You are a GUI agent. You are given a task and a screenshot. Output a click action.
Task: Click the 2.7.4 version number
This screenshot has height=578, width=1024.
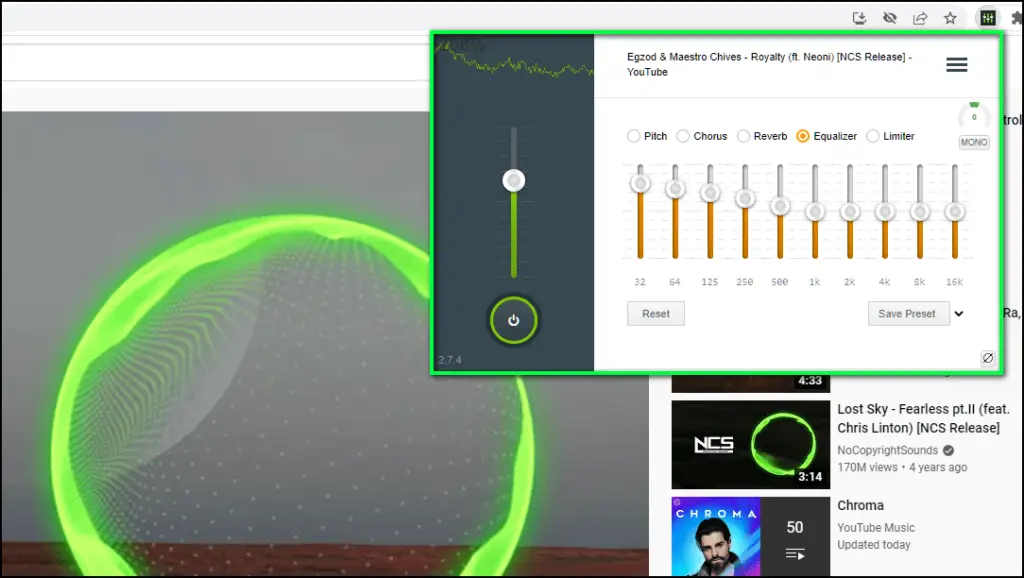pyautogui.click(x=450, y=360)
